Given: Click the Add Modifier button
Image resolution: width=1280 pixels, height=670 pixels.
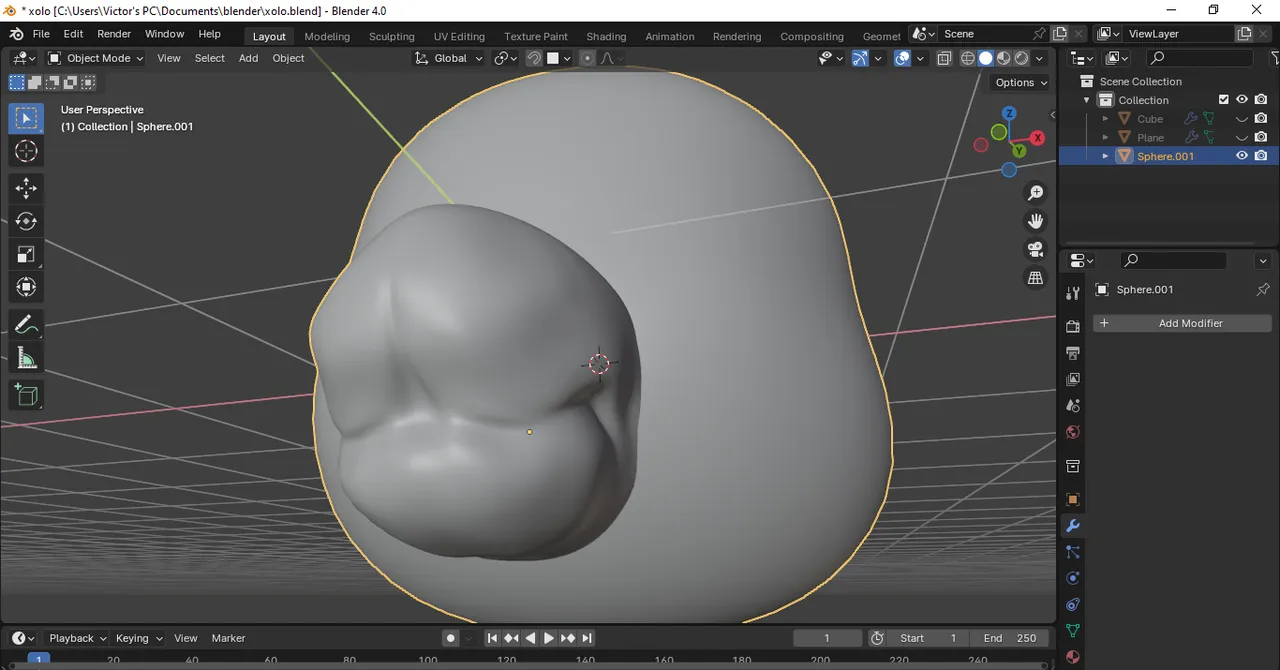Looking at the screenshot, I should click(x=1182, y=323).
